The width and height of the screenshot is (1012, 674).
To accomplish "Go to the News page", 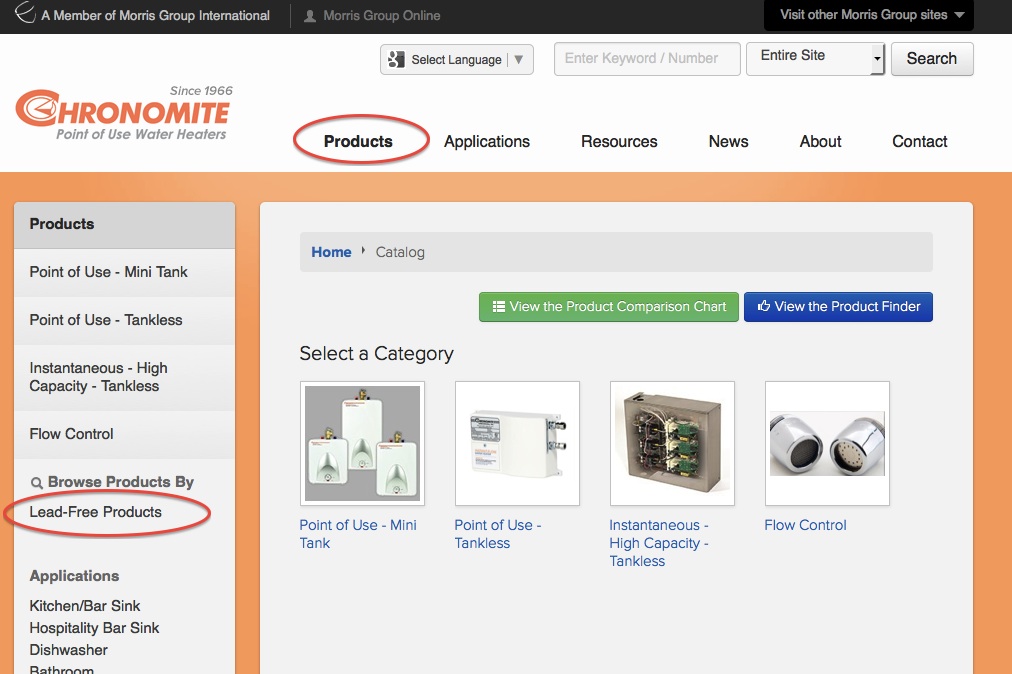I will [728, 141].
